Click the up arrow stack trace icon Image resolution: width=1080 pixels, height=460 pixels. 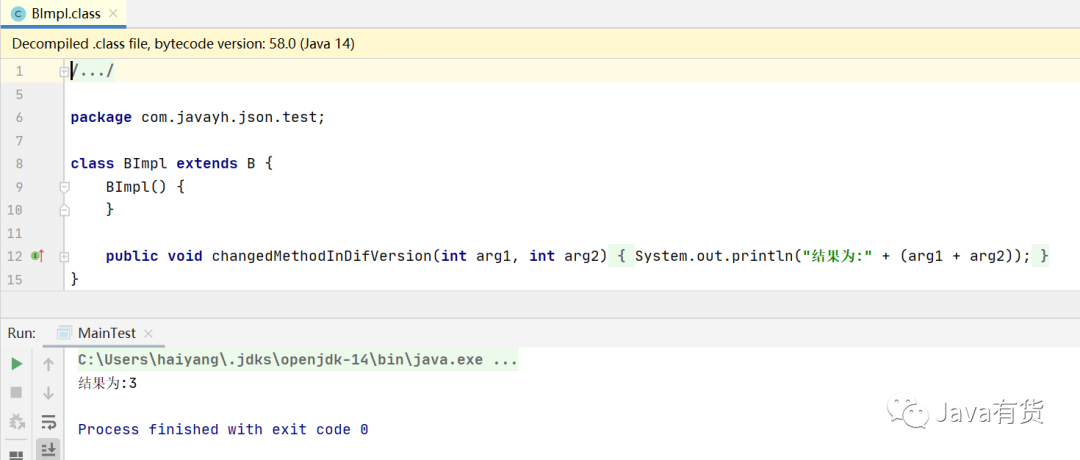[48, 364]
